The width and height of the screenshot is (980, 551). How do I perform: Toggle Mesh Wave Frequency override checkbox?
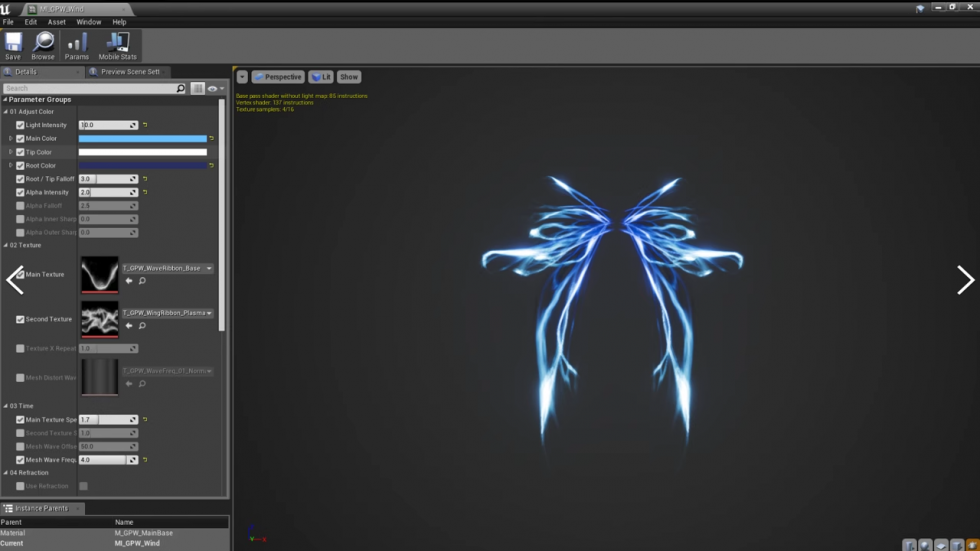(20, 460)
